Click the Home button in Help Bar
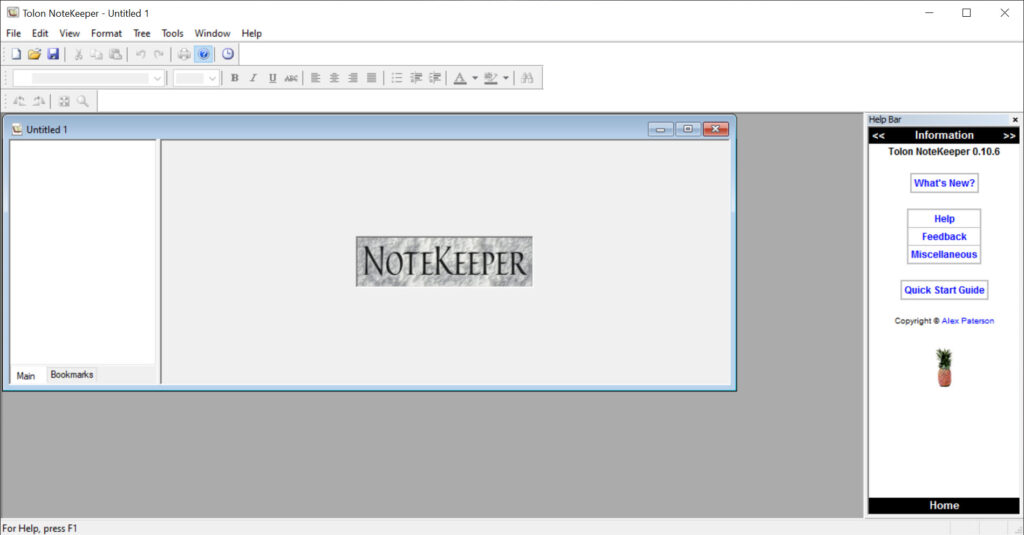Viewport: 1024px width, 535px height. tap(944, 506)
